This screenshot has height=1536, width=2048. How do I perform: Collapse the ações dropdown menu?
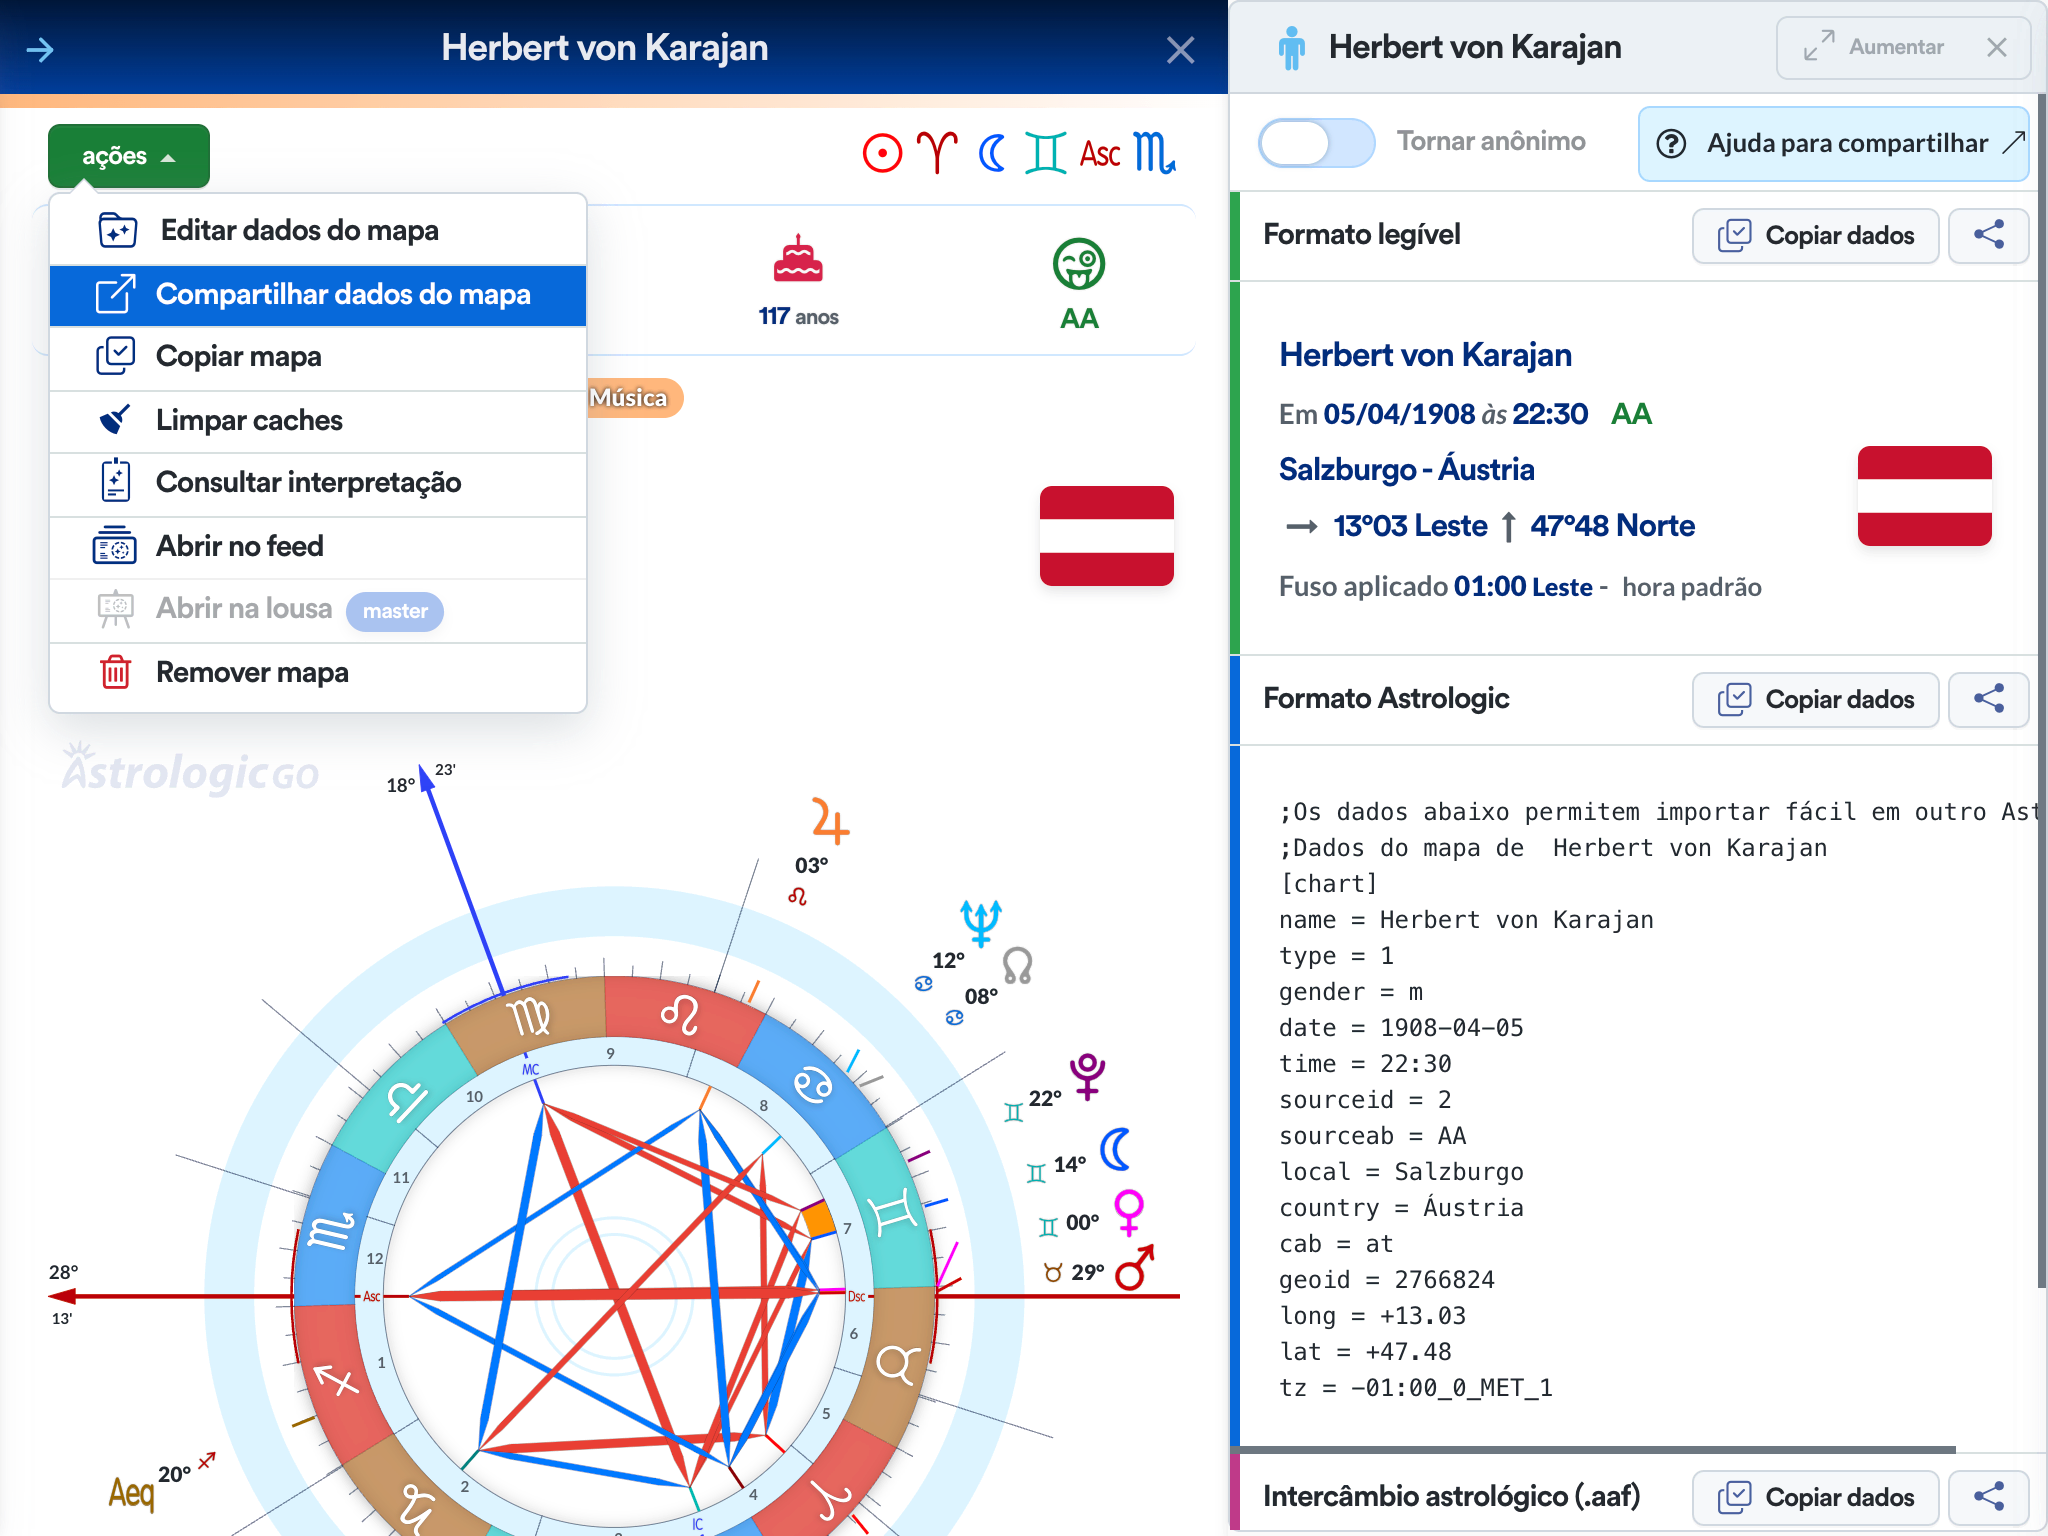(x=129, y=156)
